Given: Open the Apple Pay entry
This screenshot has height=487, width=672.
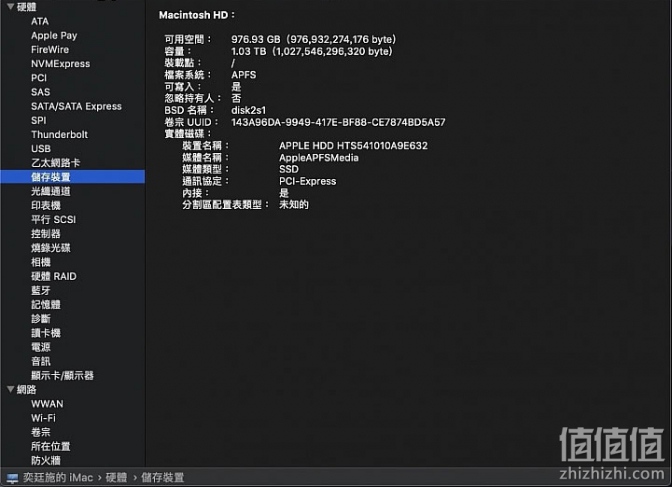Looking at the screenshot, I should [x=54, y=36].
